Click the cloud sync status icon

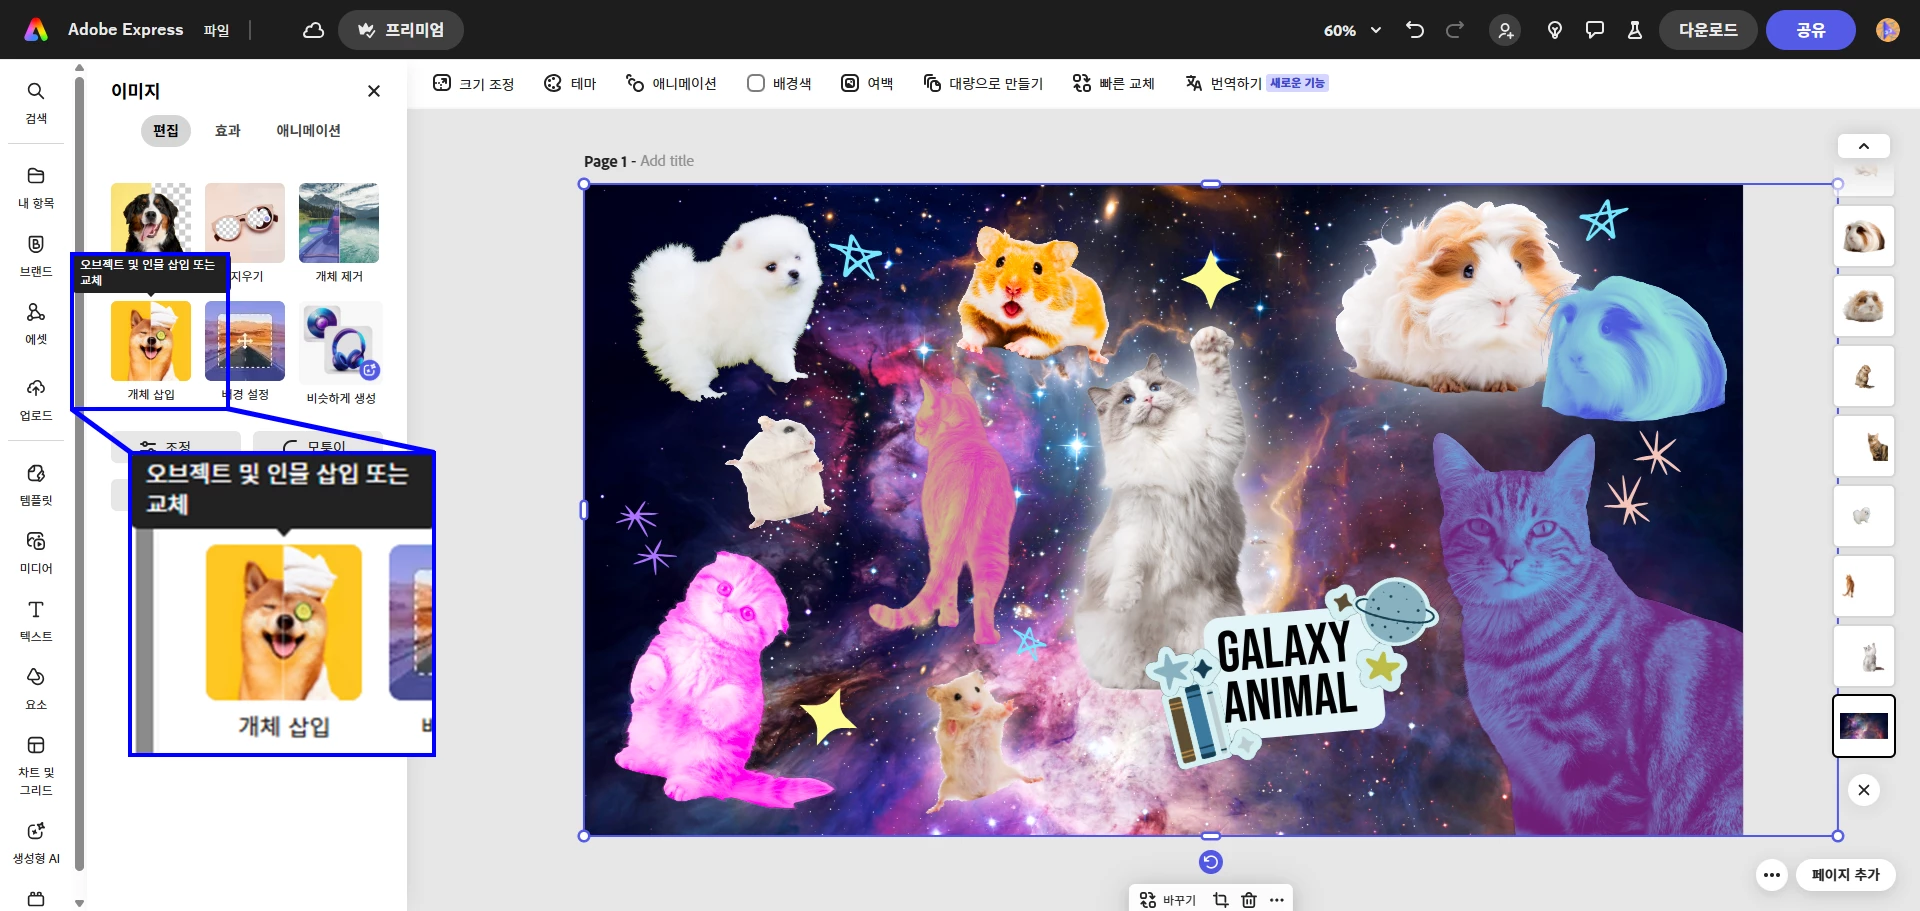point(313,30)
